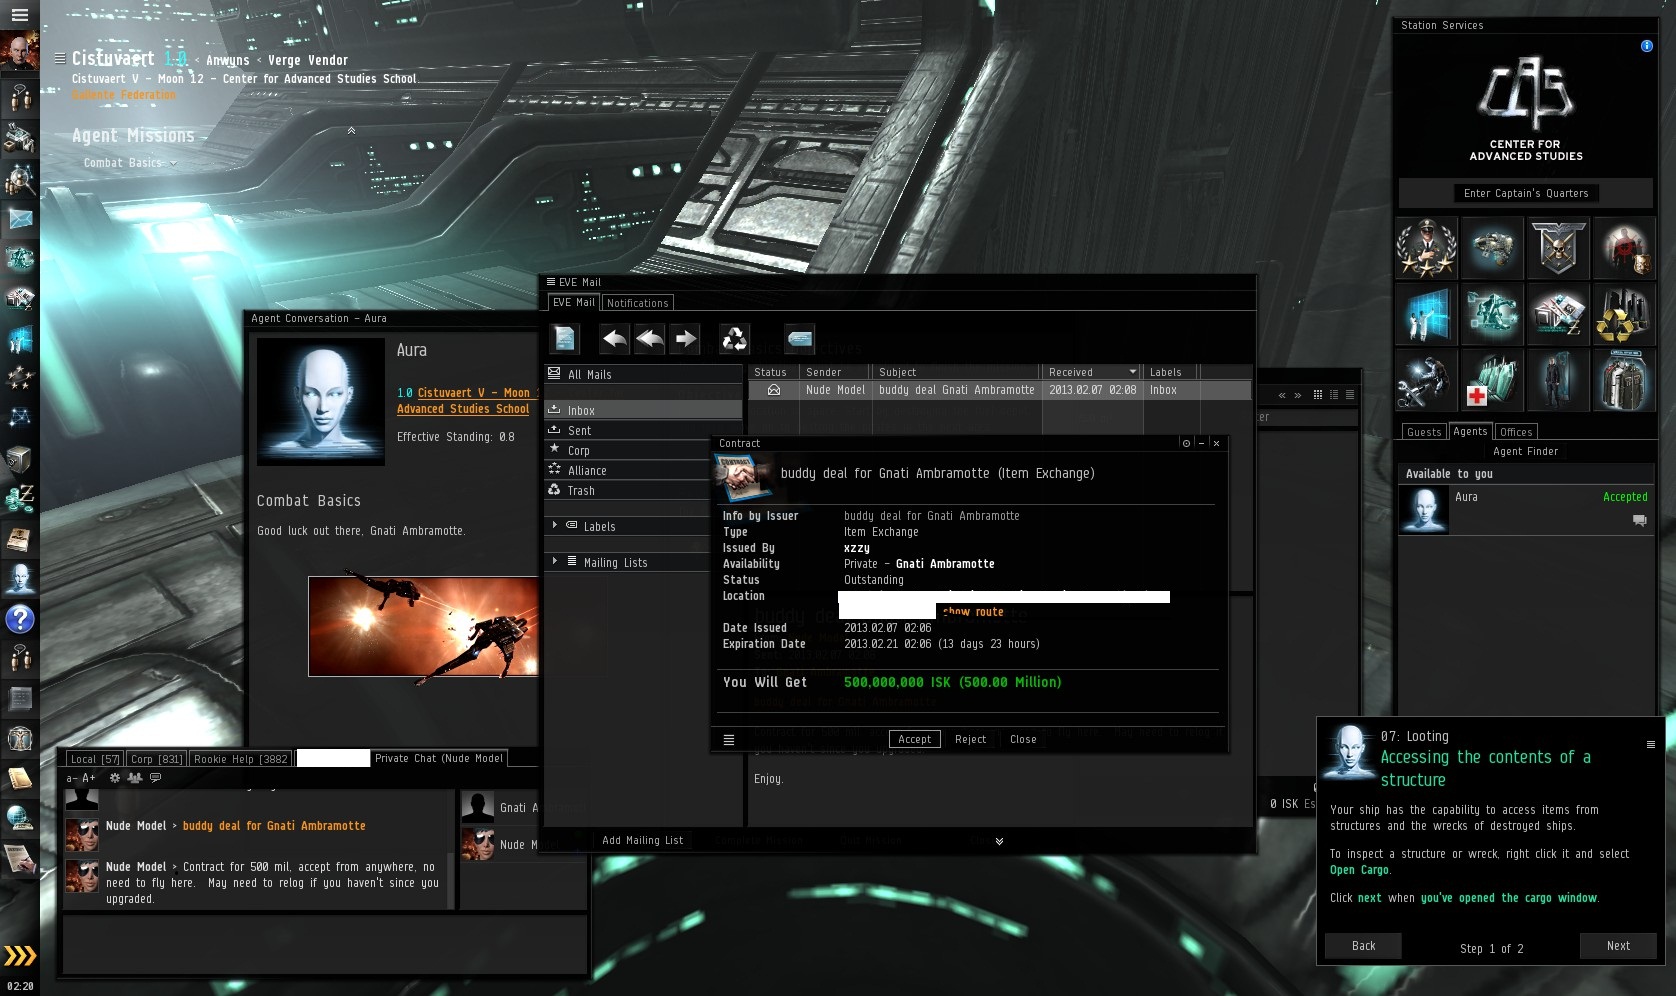
Task: Click Next in the Looting tutorial
Action: (x=1618, y=946)
